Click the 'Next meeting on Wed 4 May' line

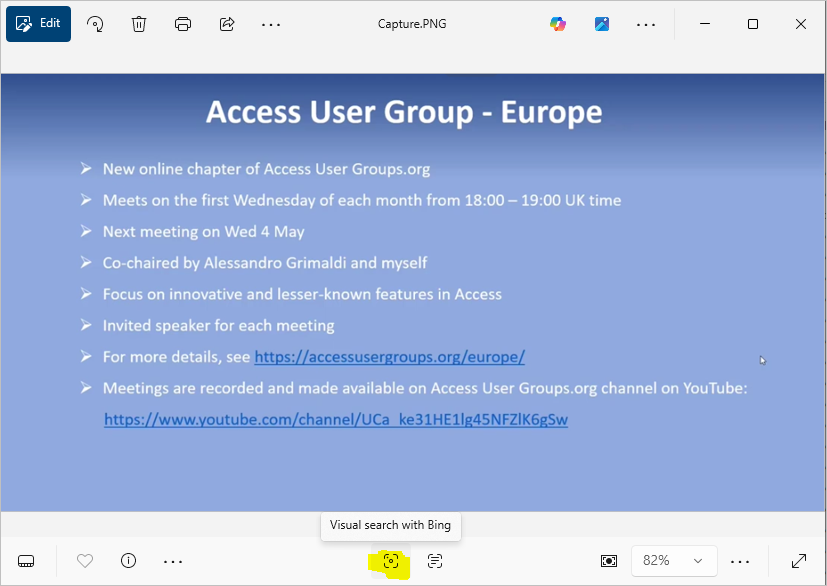pyautogui.click(x=204, y=232)
